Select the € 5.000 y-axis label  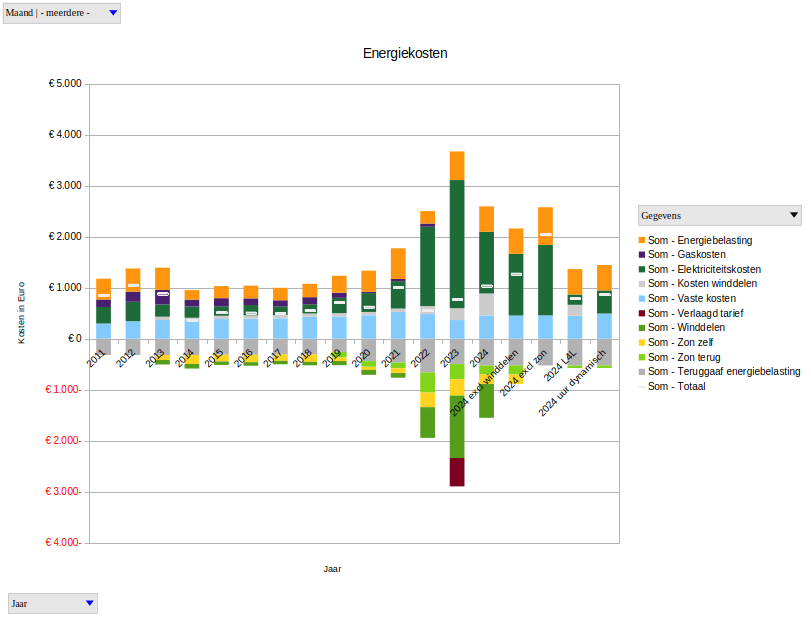pos(65,84)
